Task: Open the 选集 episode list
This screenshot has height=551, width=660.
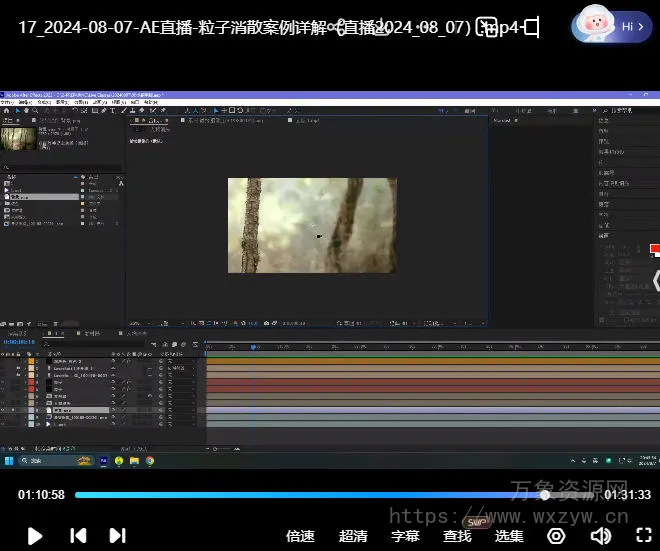Action: click(509, 536)
